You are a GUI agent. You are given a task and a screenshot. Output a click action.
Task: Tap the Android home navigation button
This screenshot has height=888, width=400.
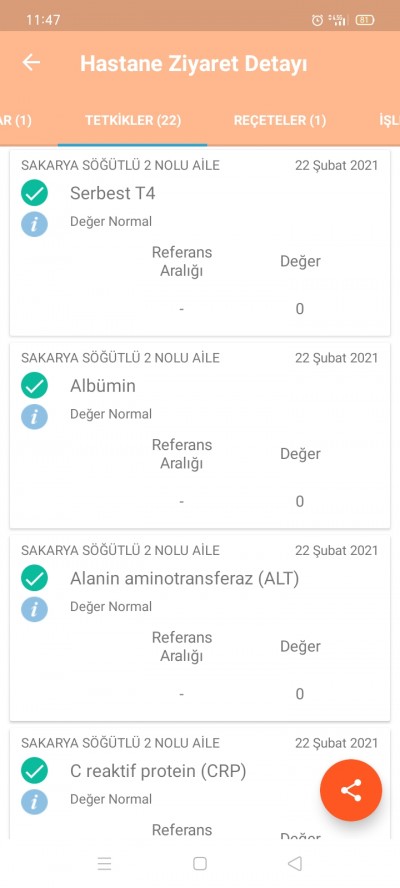(199, 863)
